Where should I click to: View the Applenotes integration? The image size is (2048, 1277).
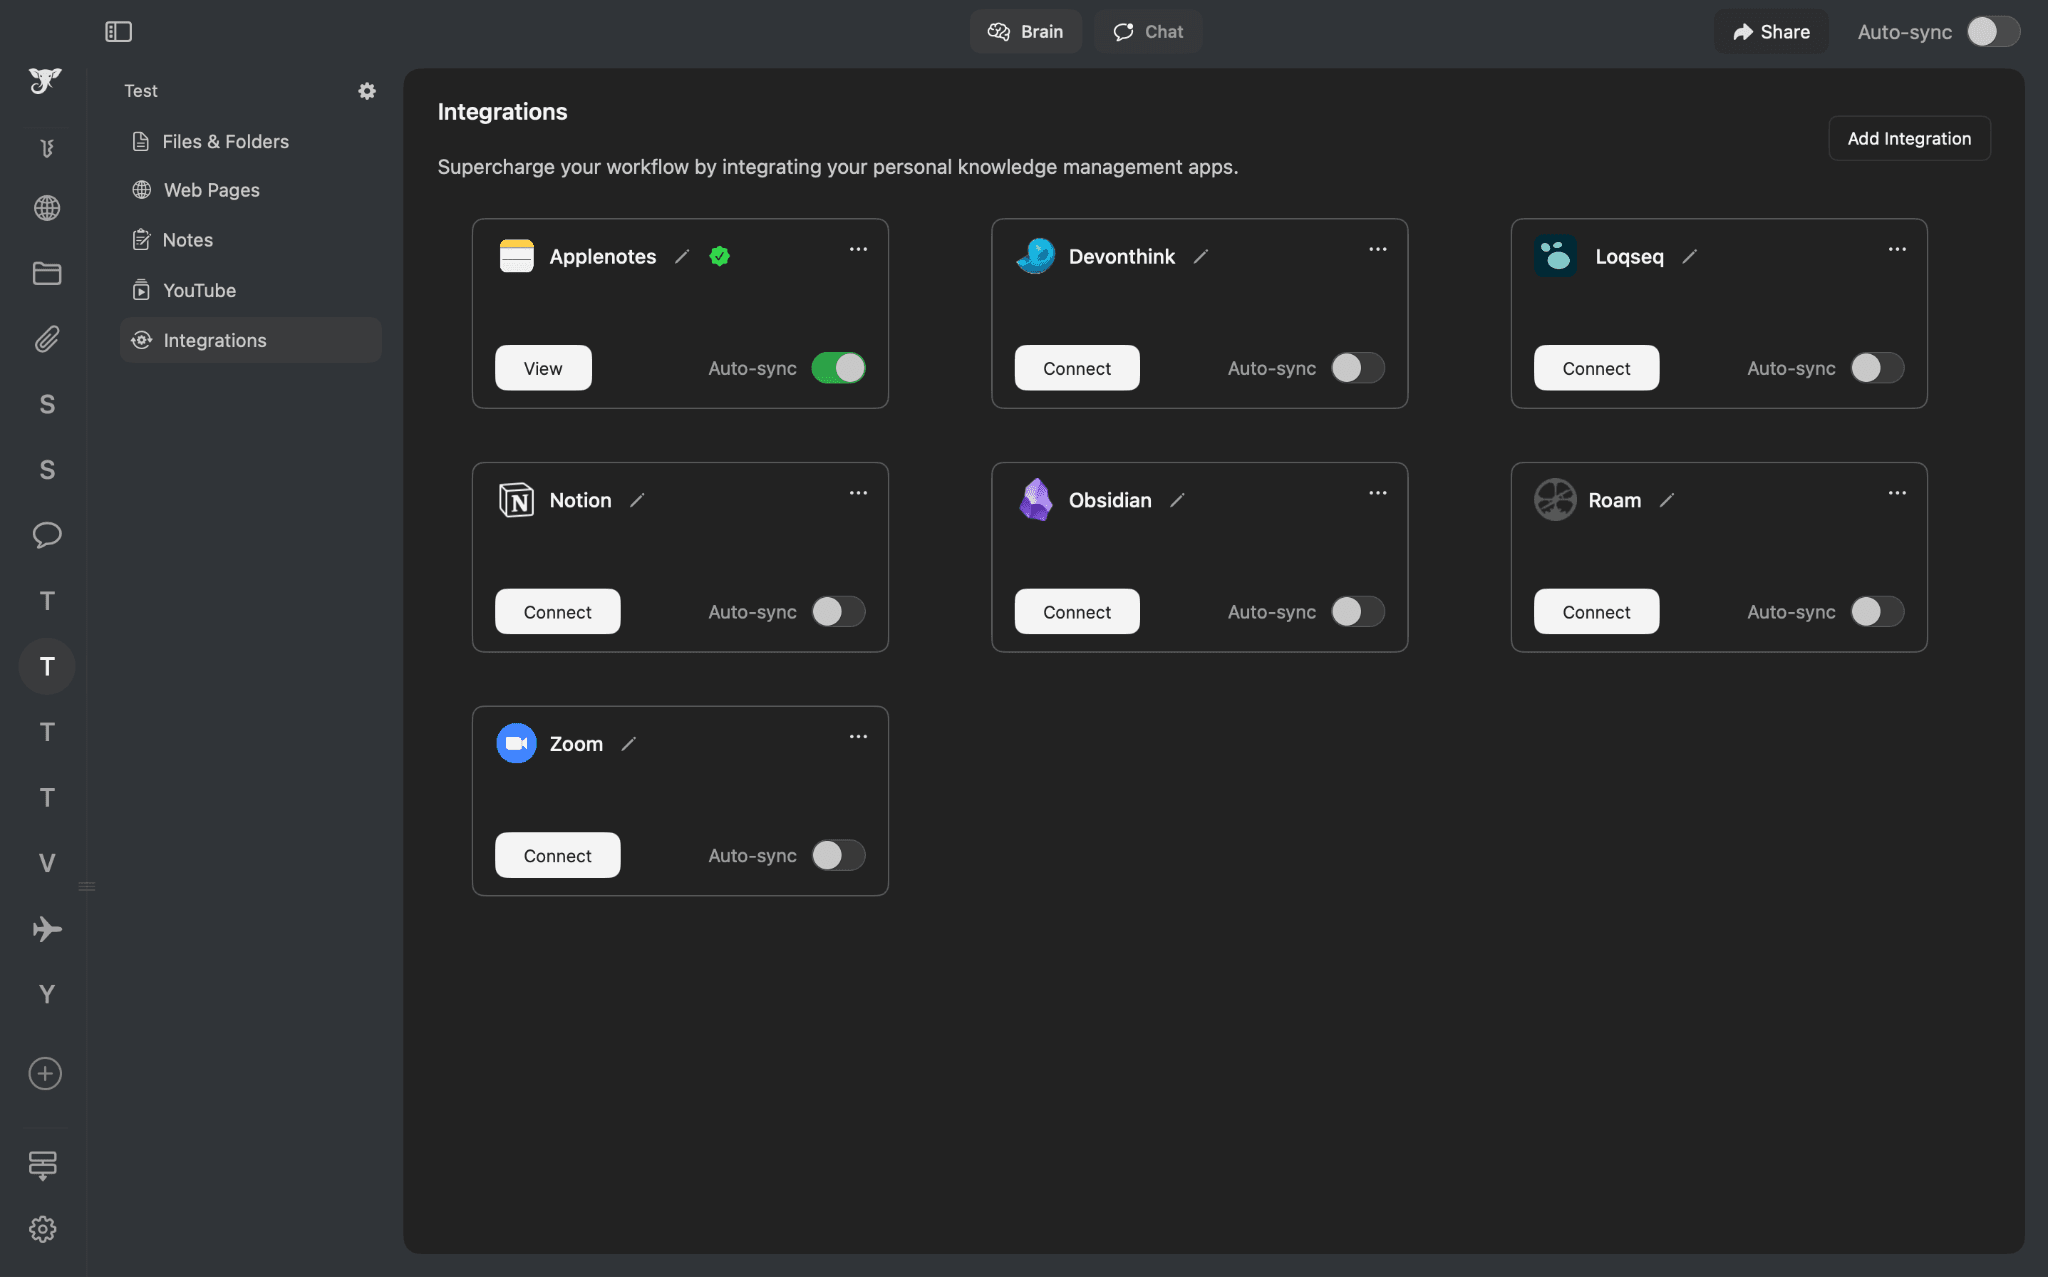543,368
